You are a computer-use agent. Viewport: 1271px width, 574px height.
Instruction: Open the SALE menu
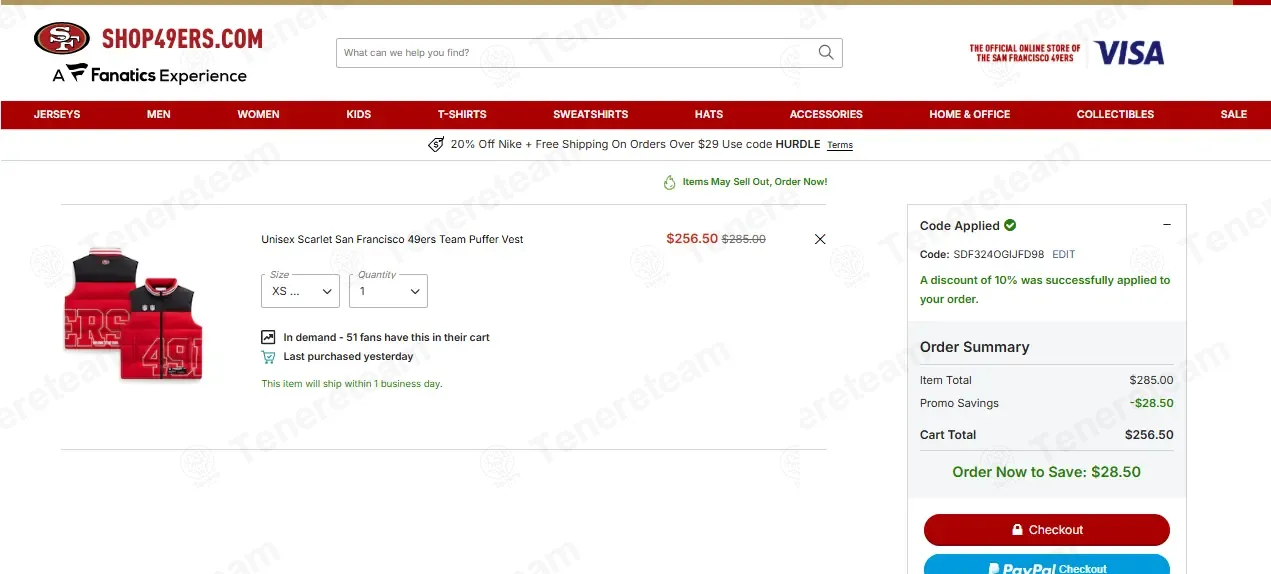[1234, 114]
